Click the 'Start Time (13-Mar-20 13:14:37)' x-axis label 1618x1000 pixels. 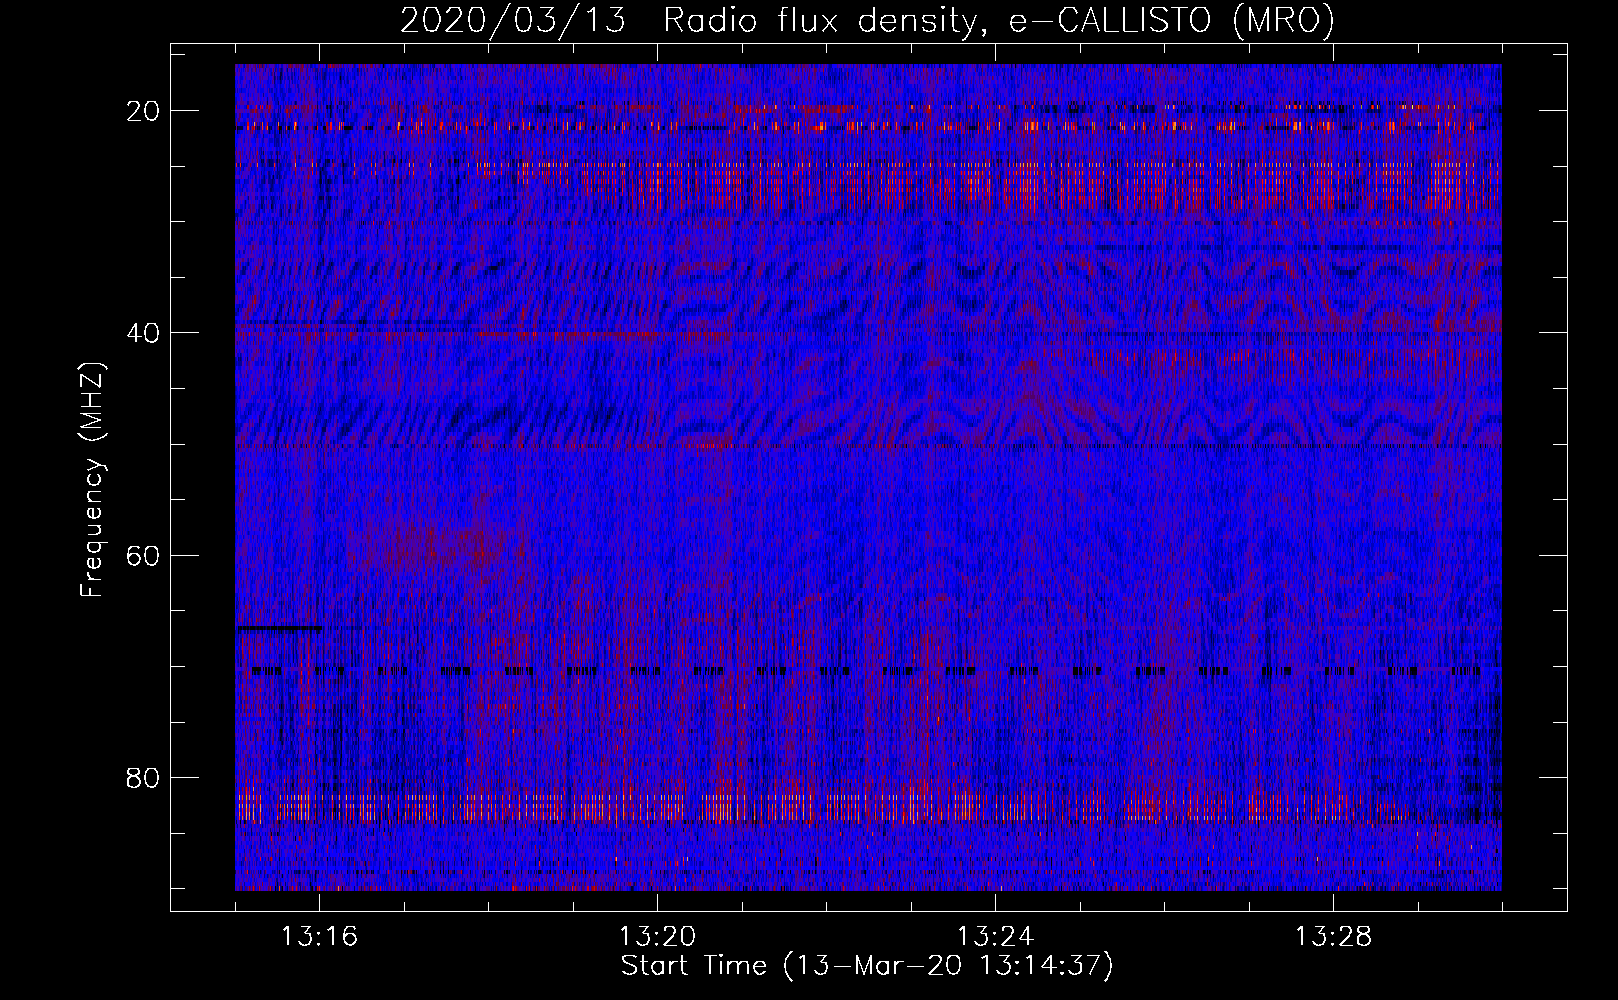coord(867,966)
